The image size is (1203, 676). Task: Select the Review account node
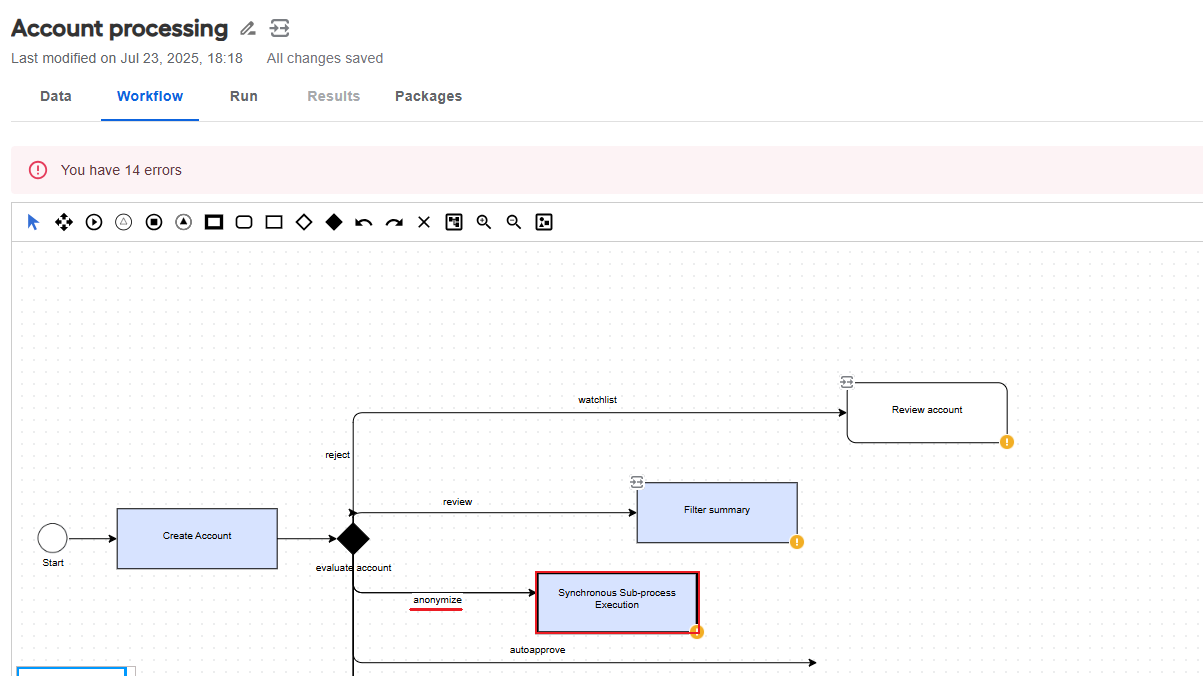[927, 412]
